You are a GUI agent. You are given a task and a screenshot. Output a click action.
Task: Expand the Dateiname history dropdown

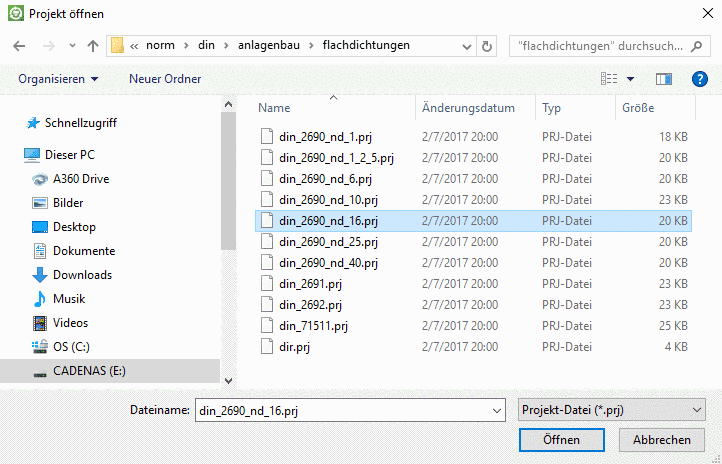[x=496, y=409]
